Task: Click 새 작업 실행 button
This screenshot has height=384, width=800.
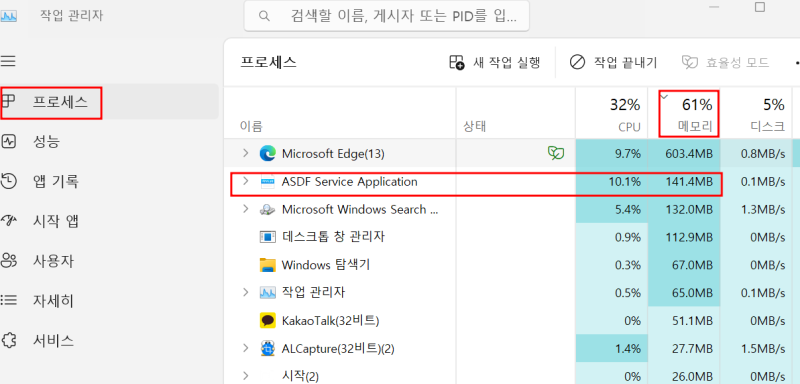Action: 494,63
